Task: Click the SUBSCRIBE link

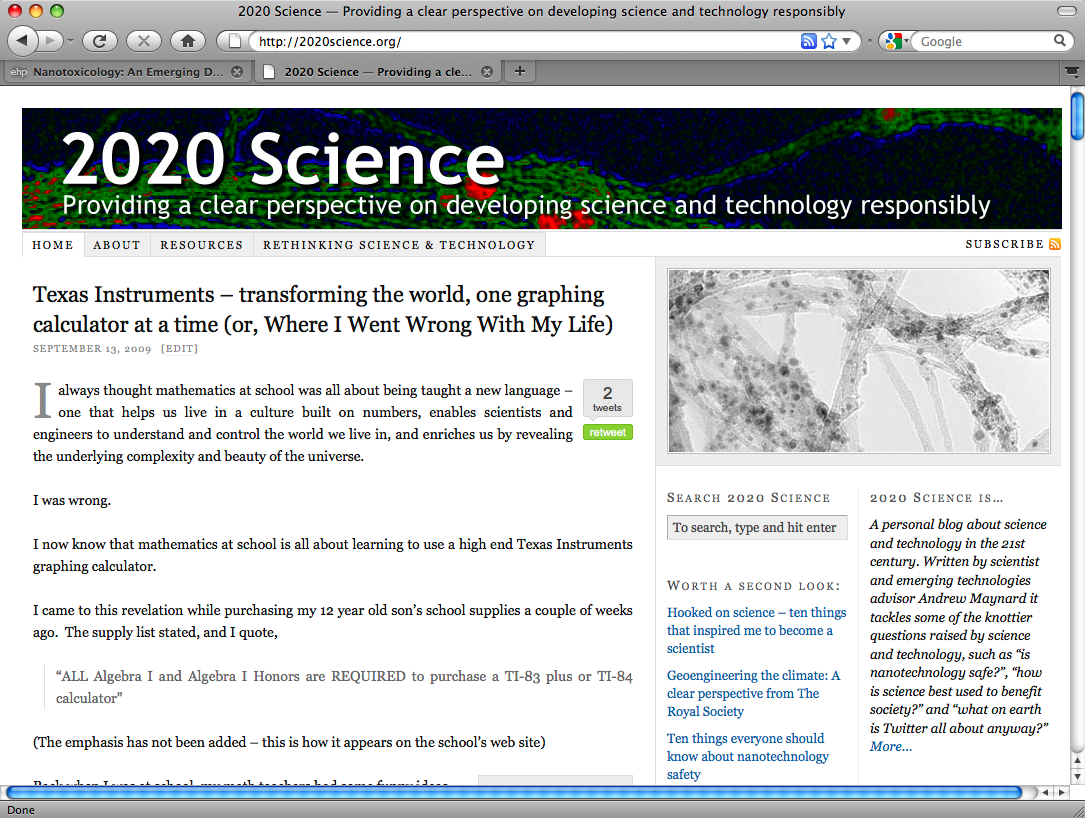Action: 1004,244
